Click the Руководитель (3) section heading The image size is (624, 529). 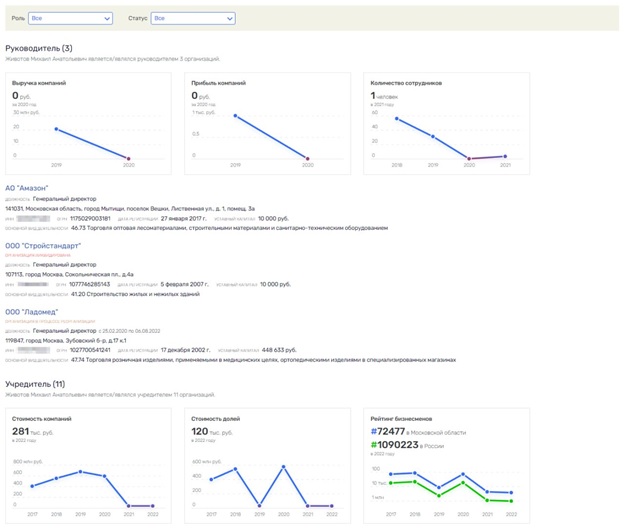[x=39, y=48]
